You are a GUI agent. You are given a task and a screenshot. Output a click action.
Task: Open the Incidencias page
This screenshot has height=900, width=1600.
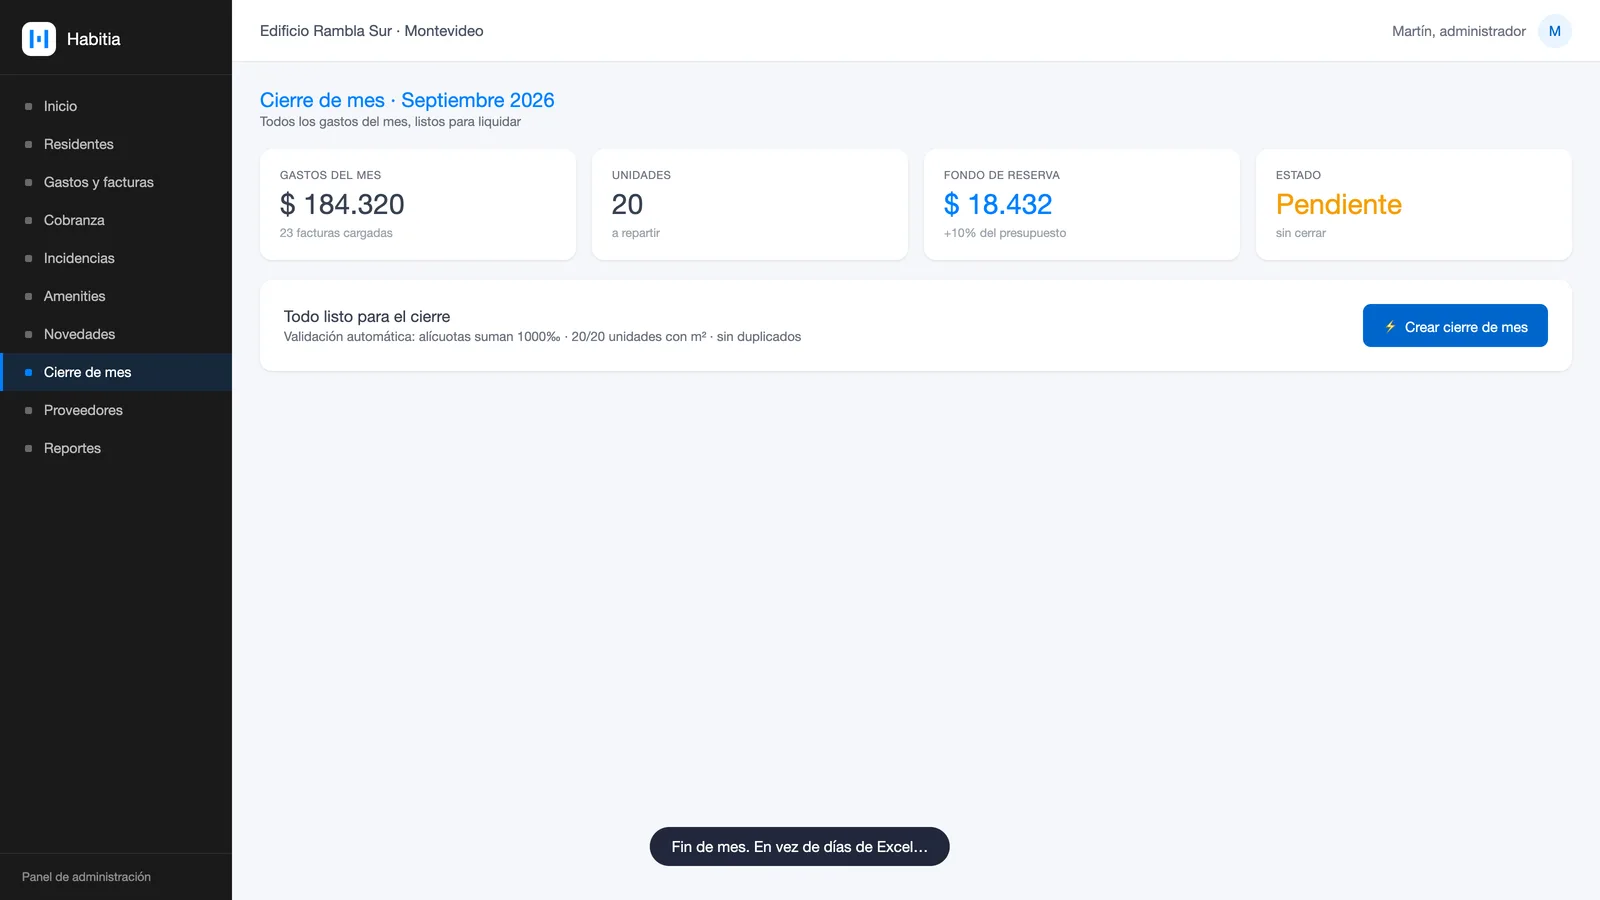coord(116,258)
